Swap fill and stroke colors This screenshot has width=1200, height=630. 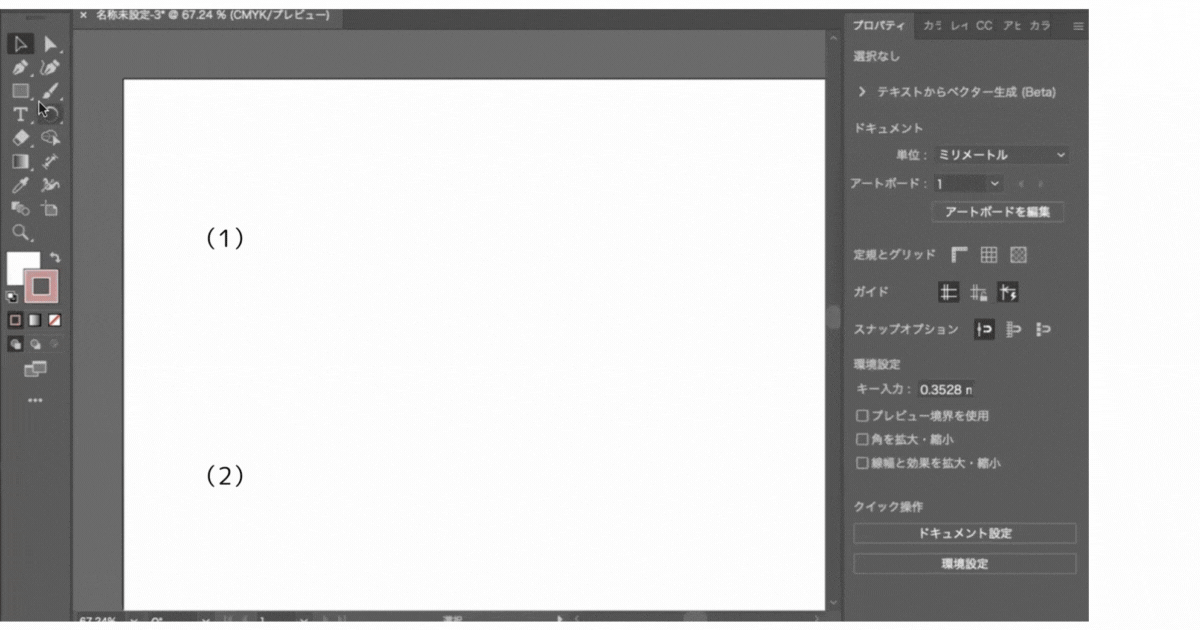point(54,257)
